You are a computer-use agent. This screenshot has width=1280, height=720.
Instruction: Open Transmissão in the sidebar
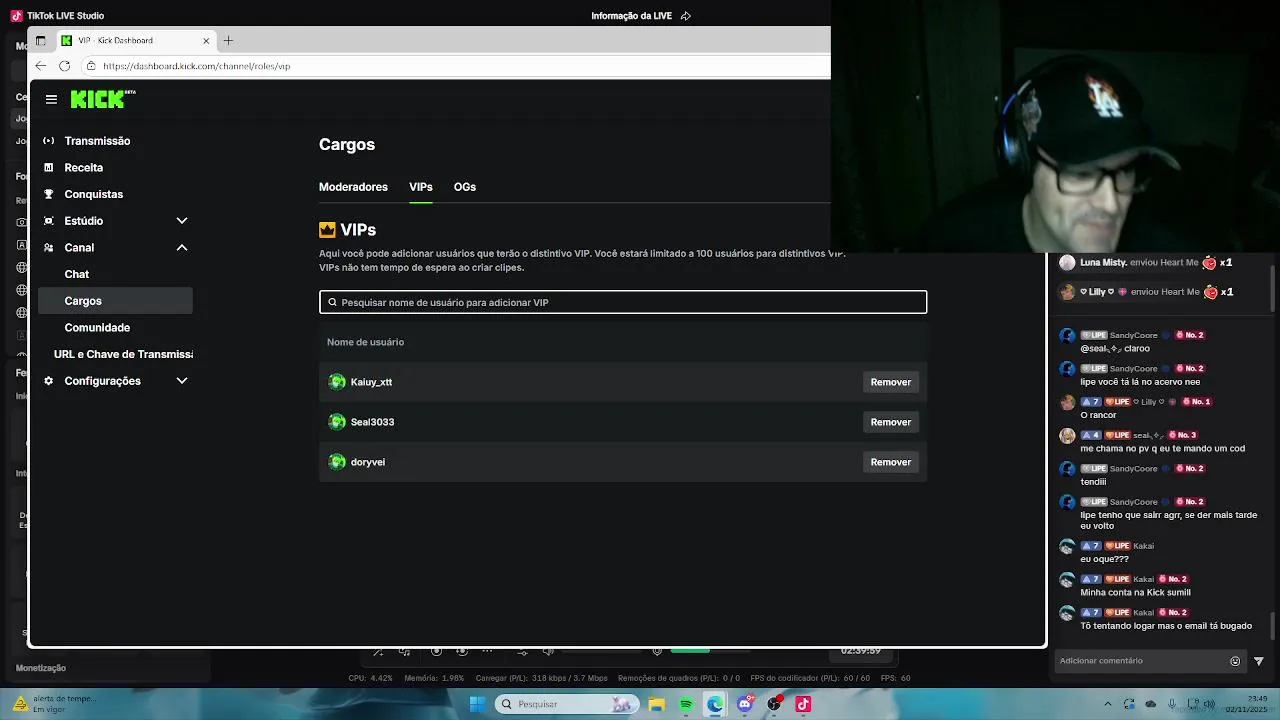coord(97,141)
